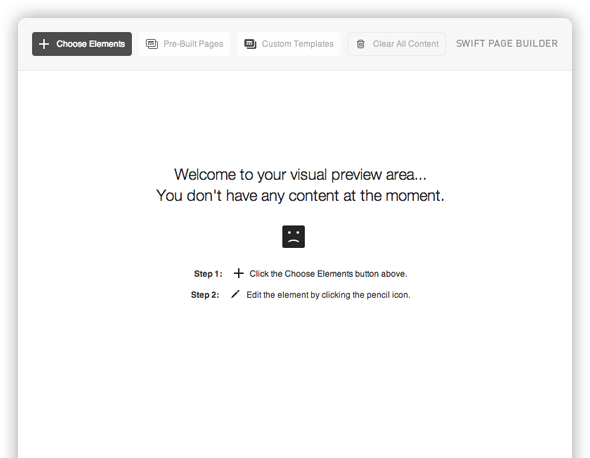Click the trash can icon

[360, 44]
